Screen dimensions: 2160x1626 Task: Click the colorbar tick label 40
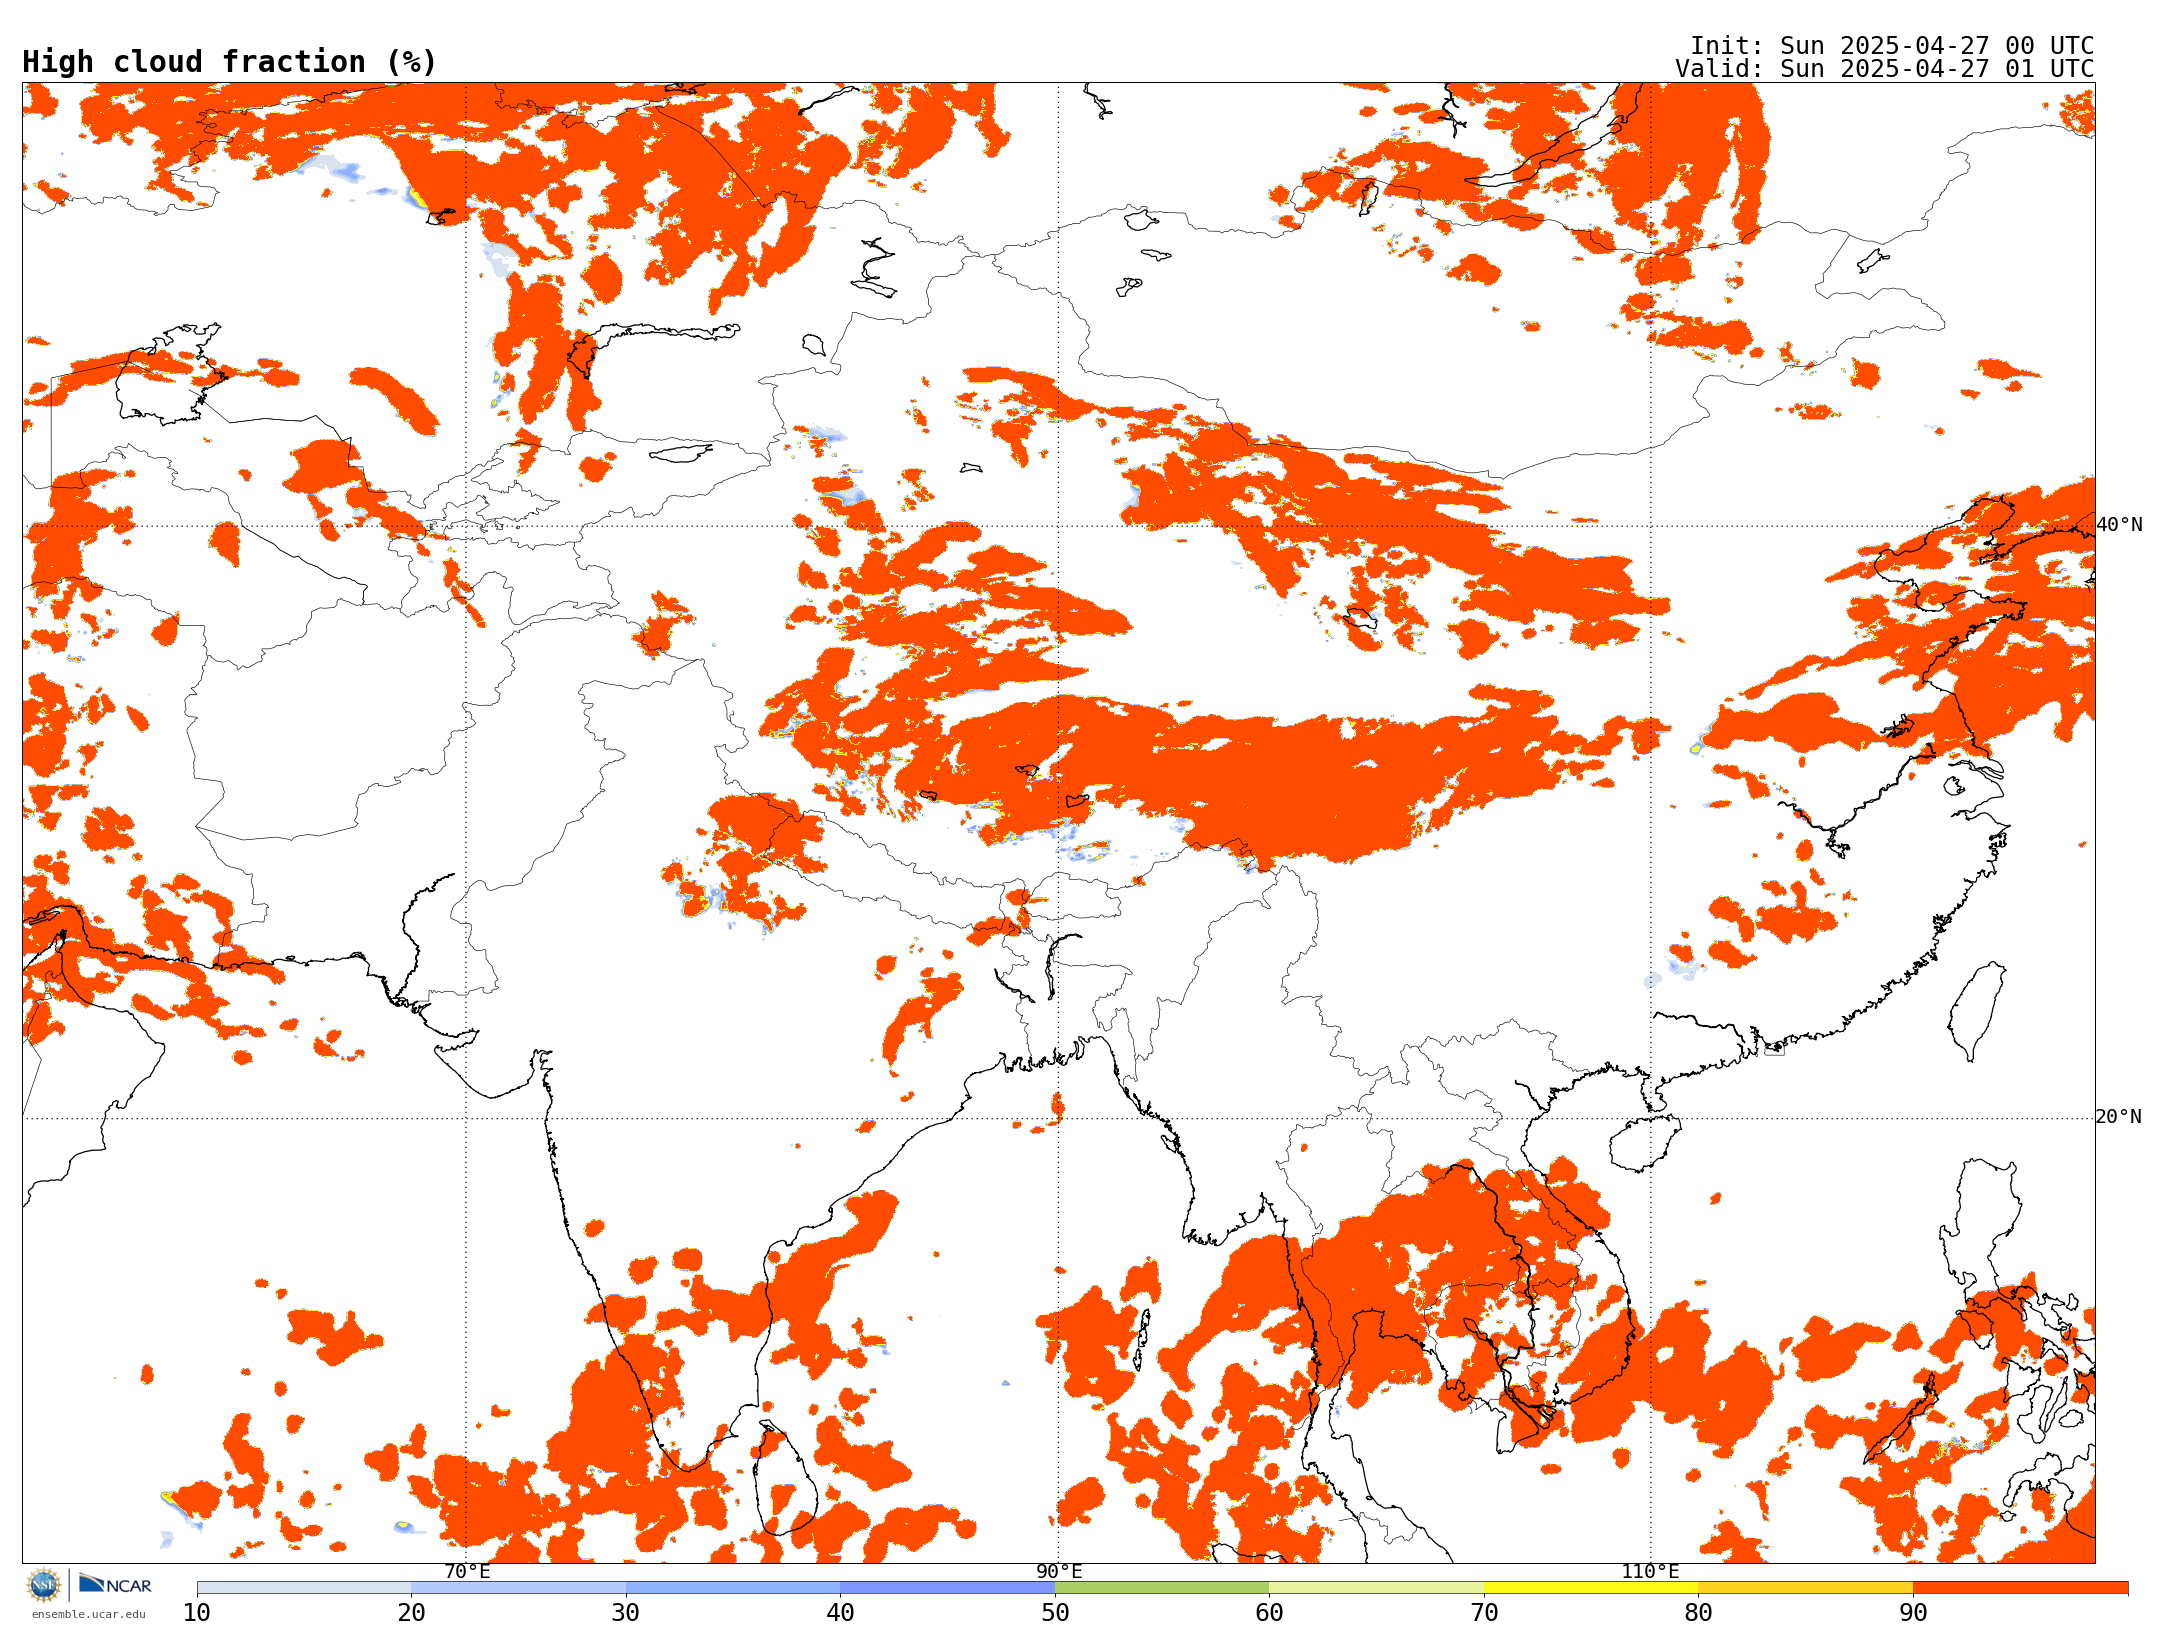coord(840,1613)
